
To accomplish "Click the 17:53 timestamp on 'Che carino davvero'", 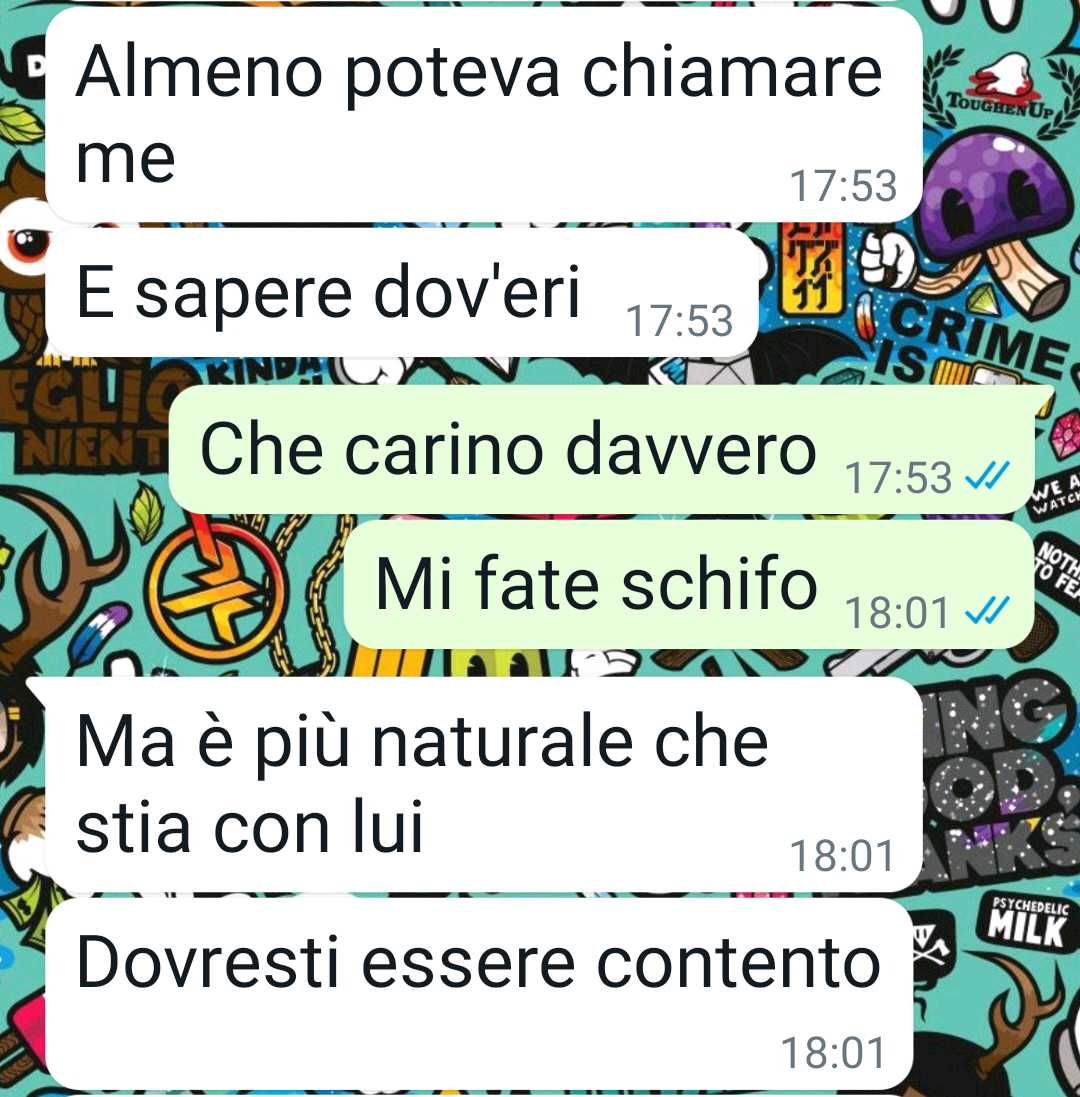I will tap(899, 478).
